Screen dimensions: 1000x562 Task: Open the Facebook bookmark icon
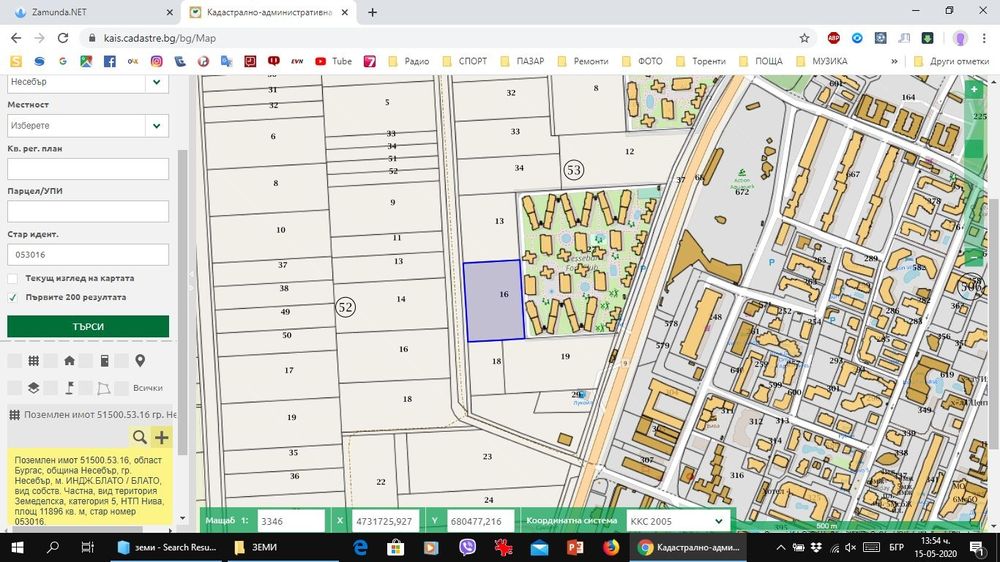(109, 61)
